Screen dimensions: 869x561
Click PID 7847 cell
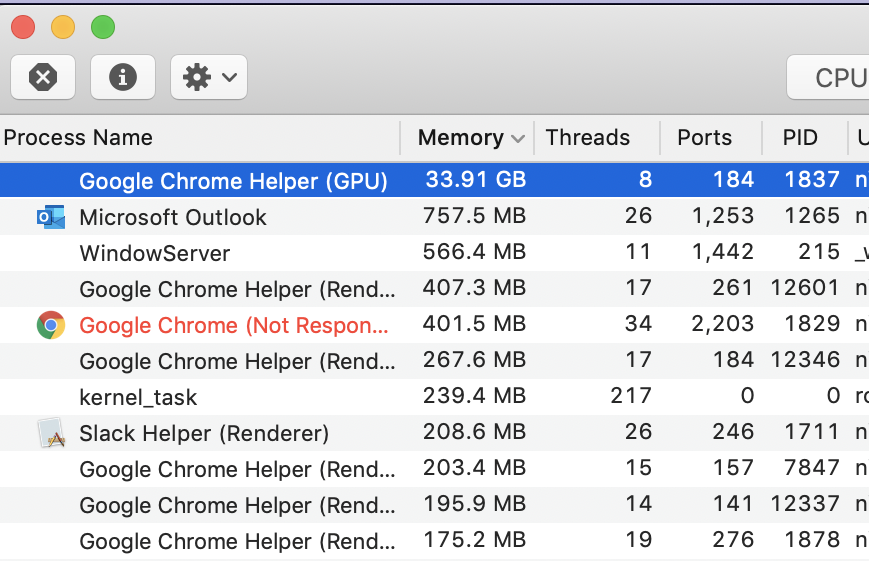[x=812, y=468]
